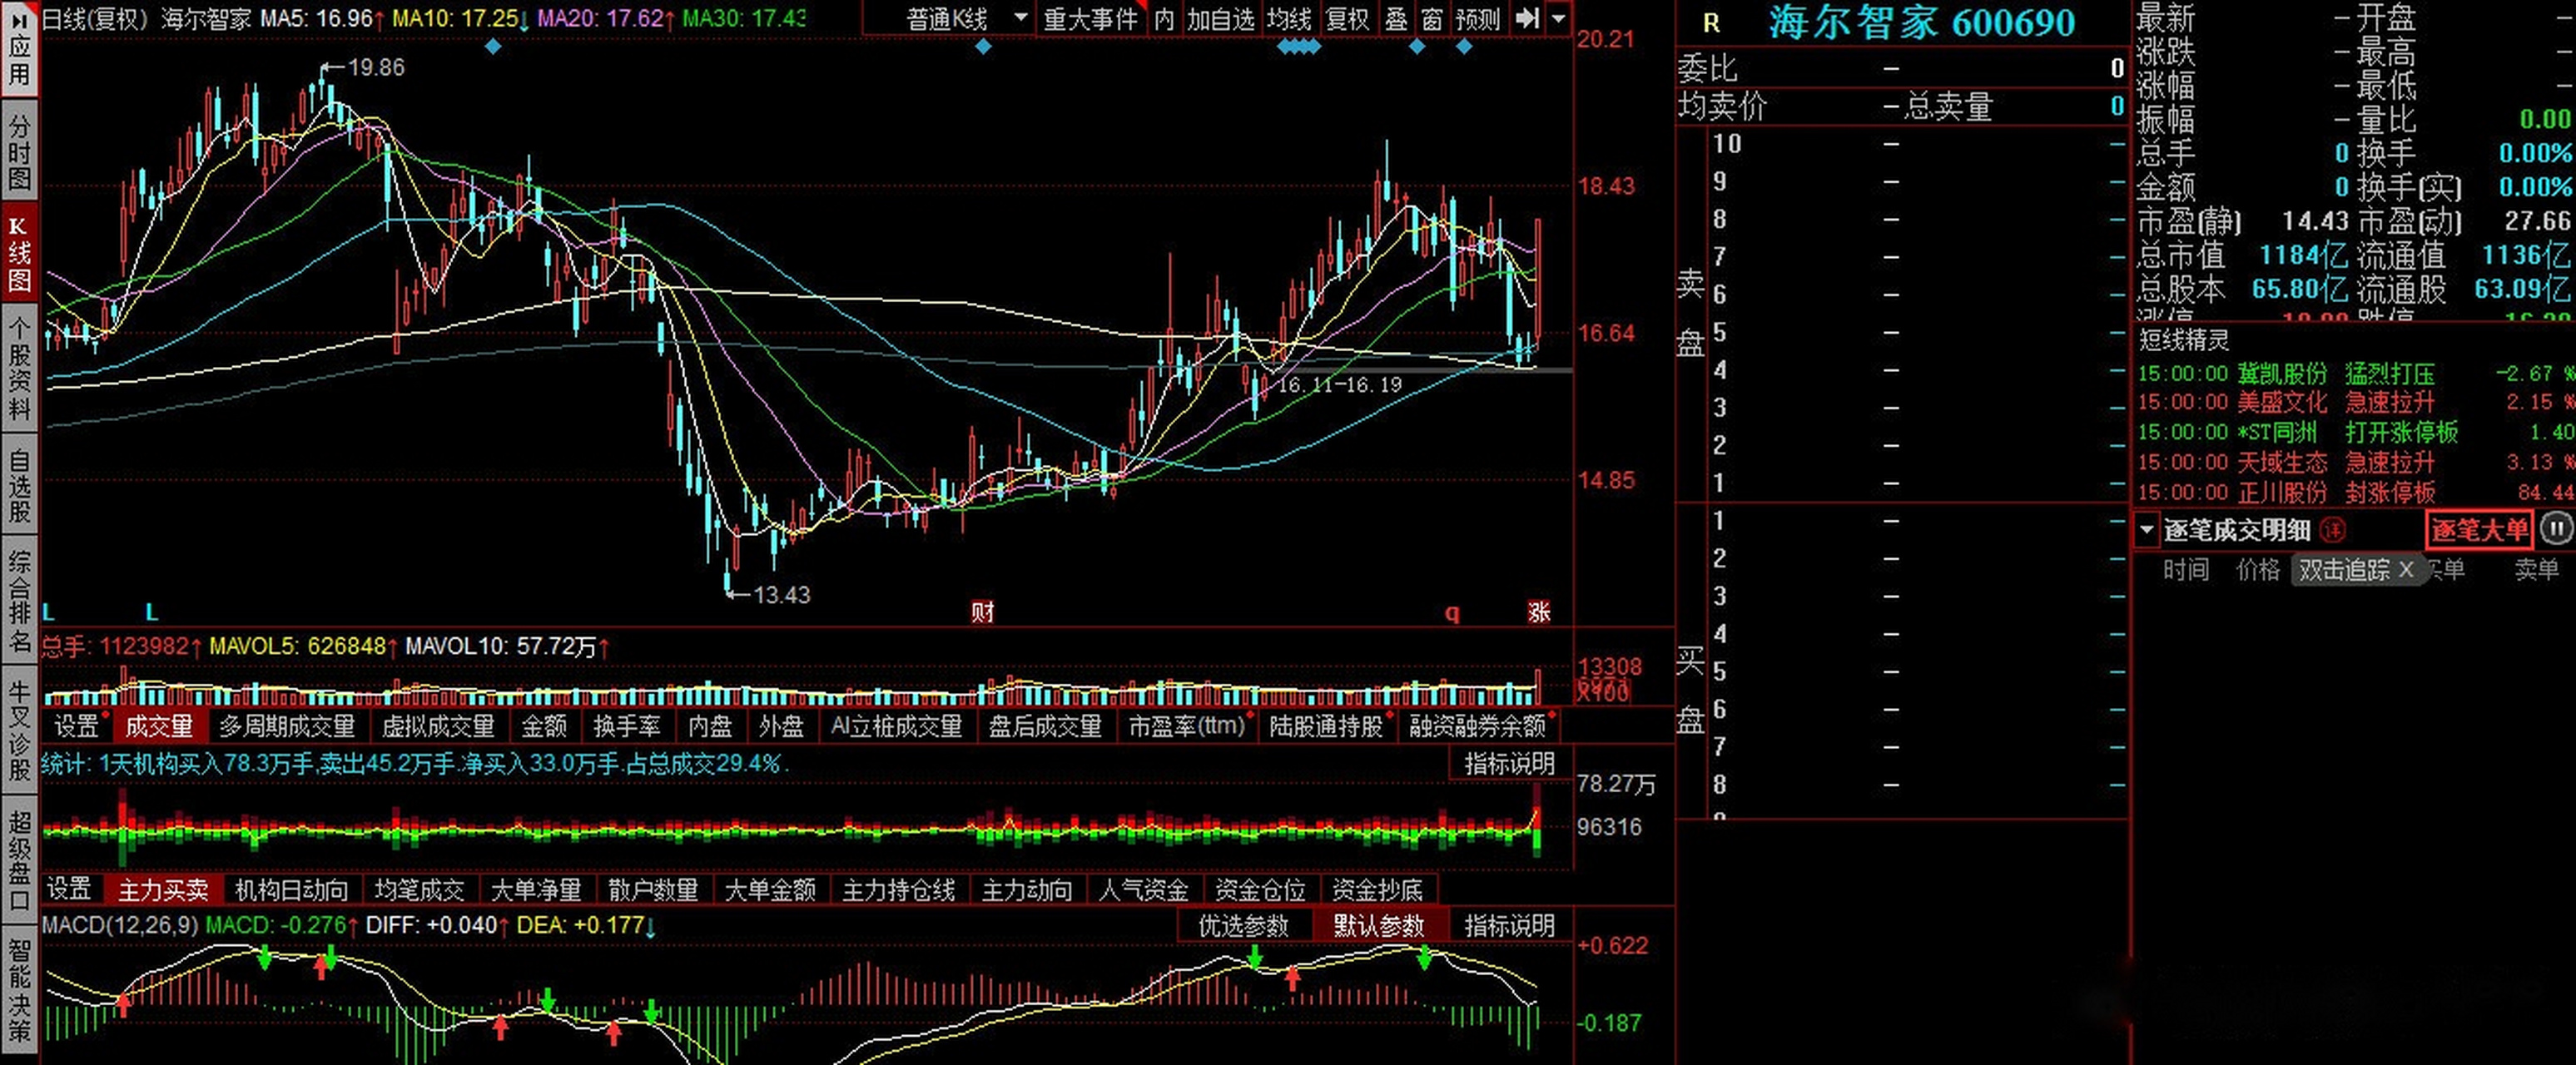Switch to 分时图 in left sidebar

pos(19,152)
